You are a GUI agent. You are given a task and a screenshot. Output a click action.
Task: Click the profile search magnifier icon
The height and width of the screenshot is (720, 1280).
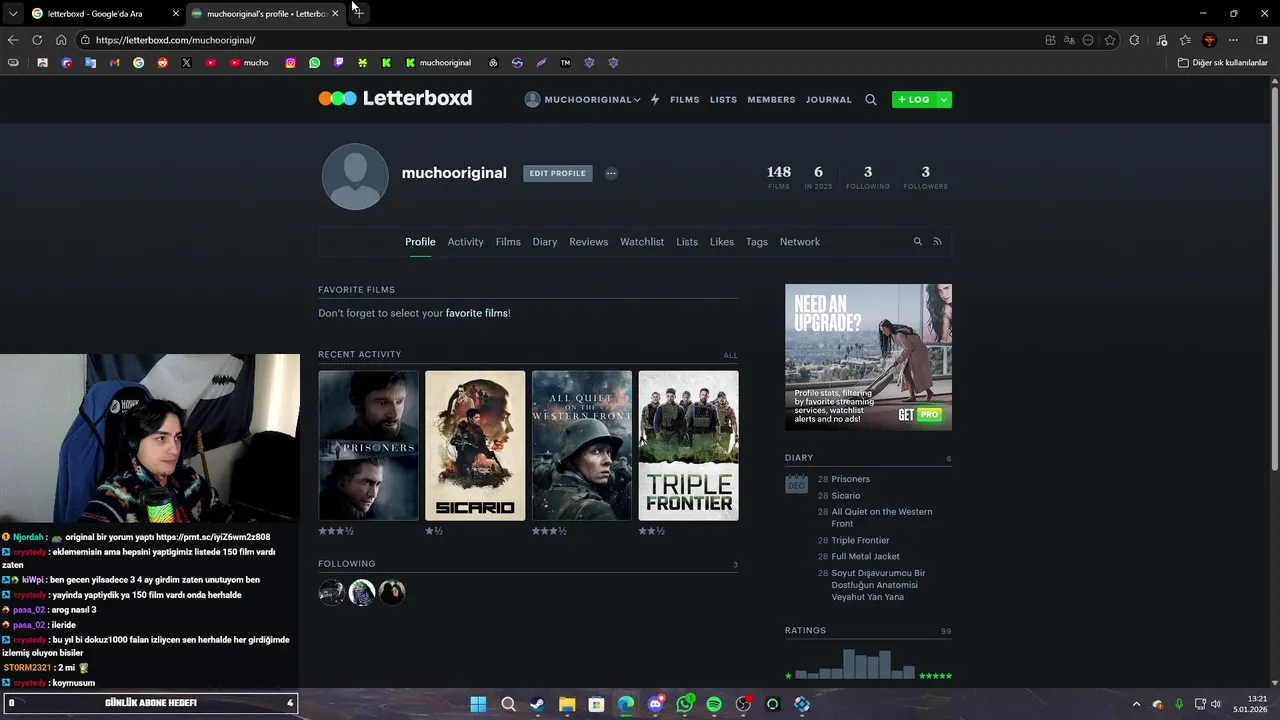click(x=918, y=242)
